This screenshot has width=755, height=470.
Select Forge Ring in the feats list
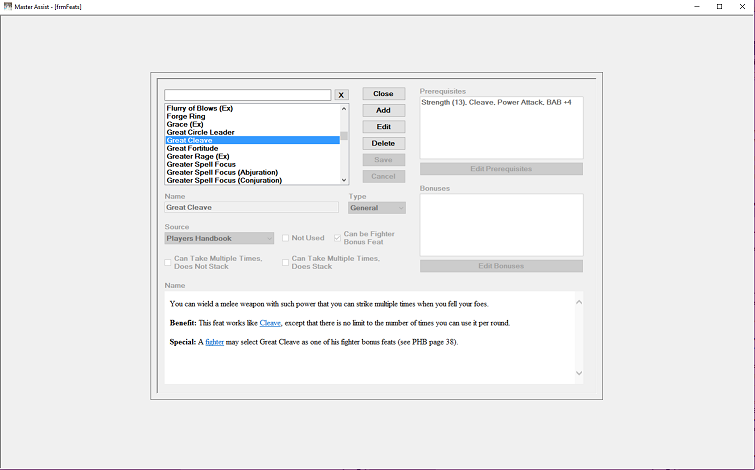coord(252,117)
